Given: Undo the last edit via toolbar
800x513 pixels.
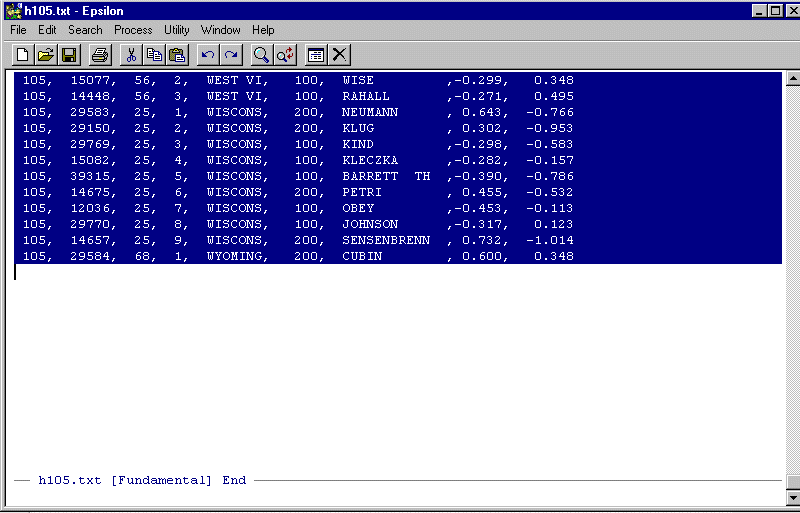Looking at the screenshot, I should [208, 55].
